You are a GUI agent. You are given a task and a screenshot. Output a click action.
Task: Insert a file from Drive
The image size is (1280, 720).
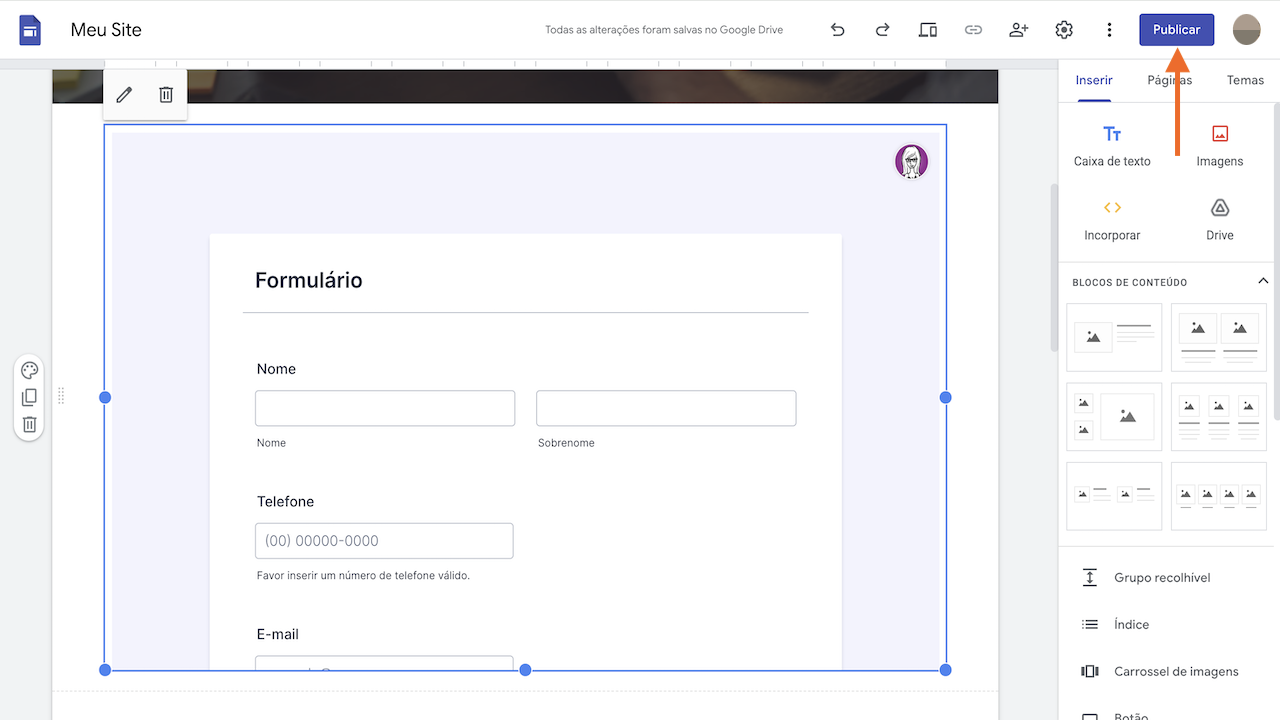(1220, 220)
